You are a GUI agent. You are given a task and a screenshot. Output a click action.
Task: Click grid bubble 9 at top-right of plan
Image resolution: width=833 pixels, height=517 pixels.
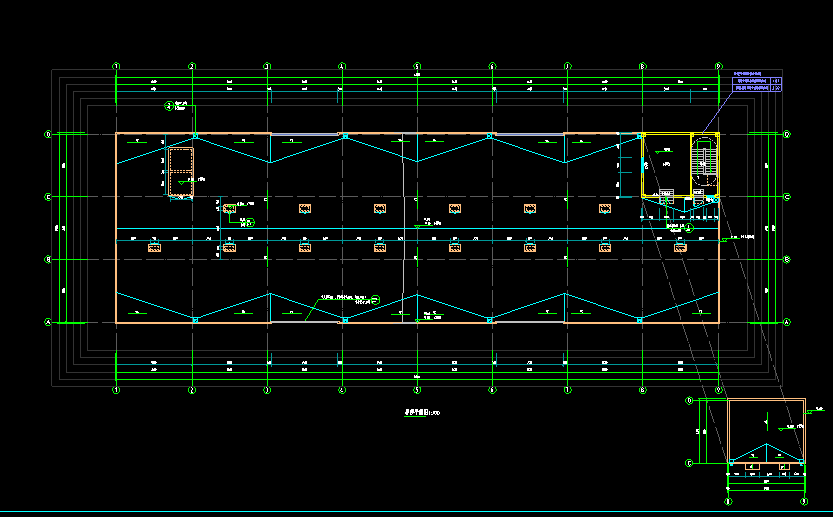click(718, 67)
